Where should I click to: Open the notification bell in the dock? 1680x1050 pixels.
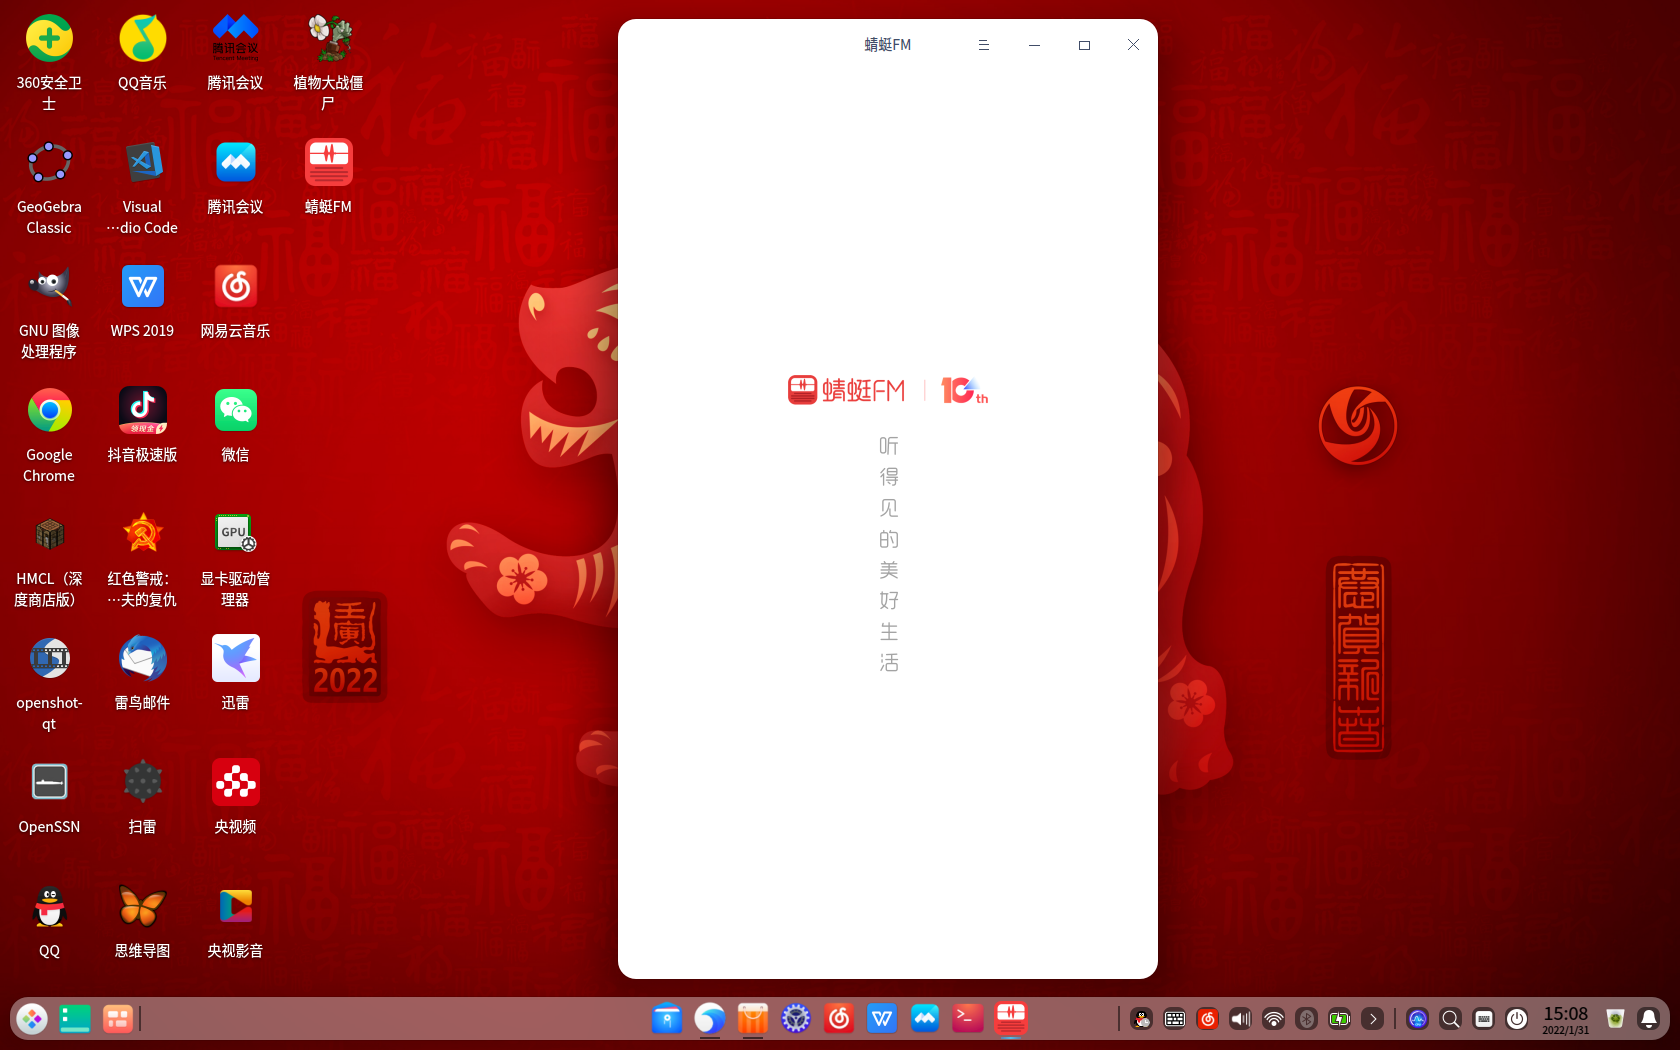pyautogui.click(x=1649, y=1019)
